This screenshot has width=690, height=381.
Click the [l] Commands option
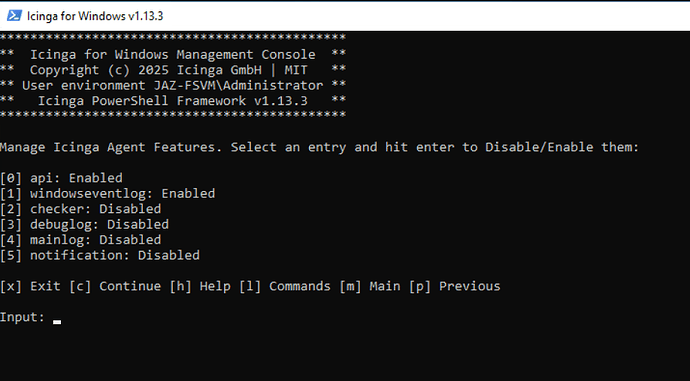(285, 286)
